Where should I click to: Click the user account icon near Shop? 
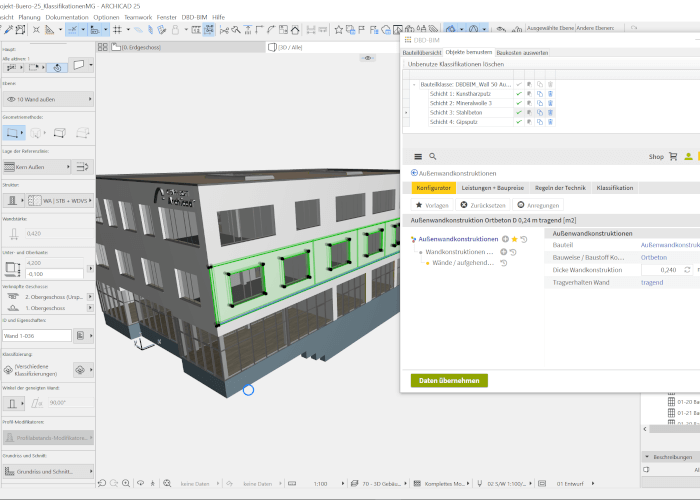[688, 157]
